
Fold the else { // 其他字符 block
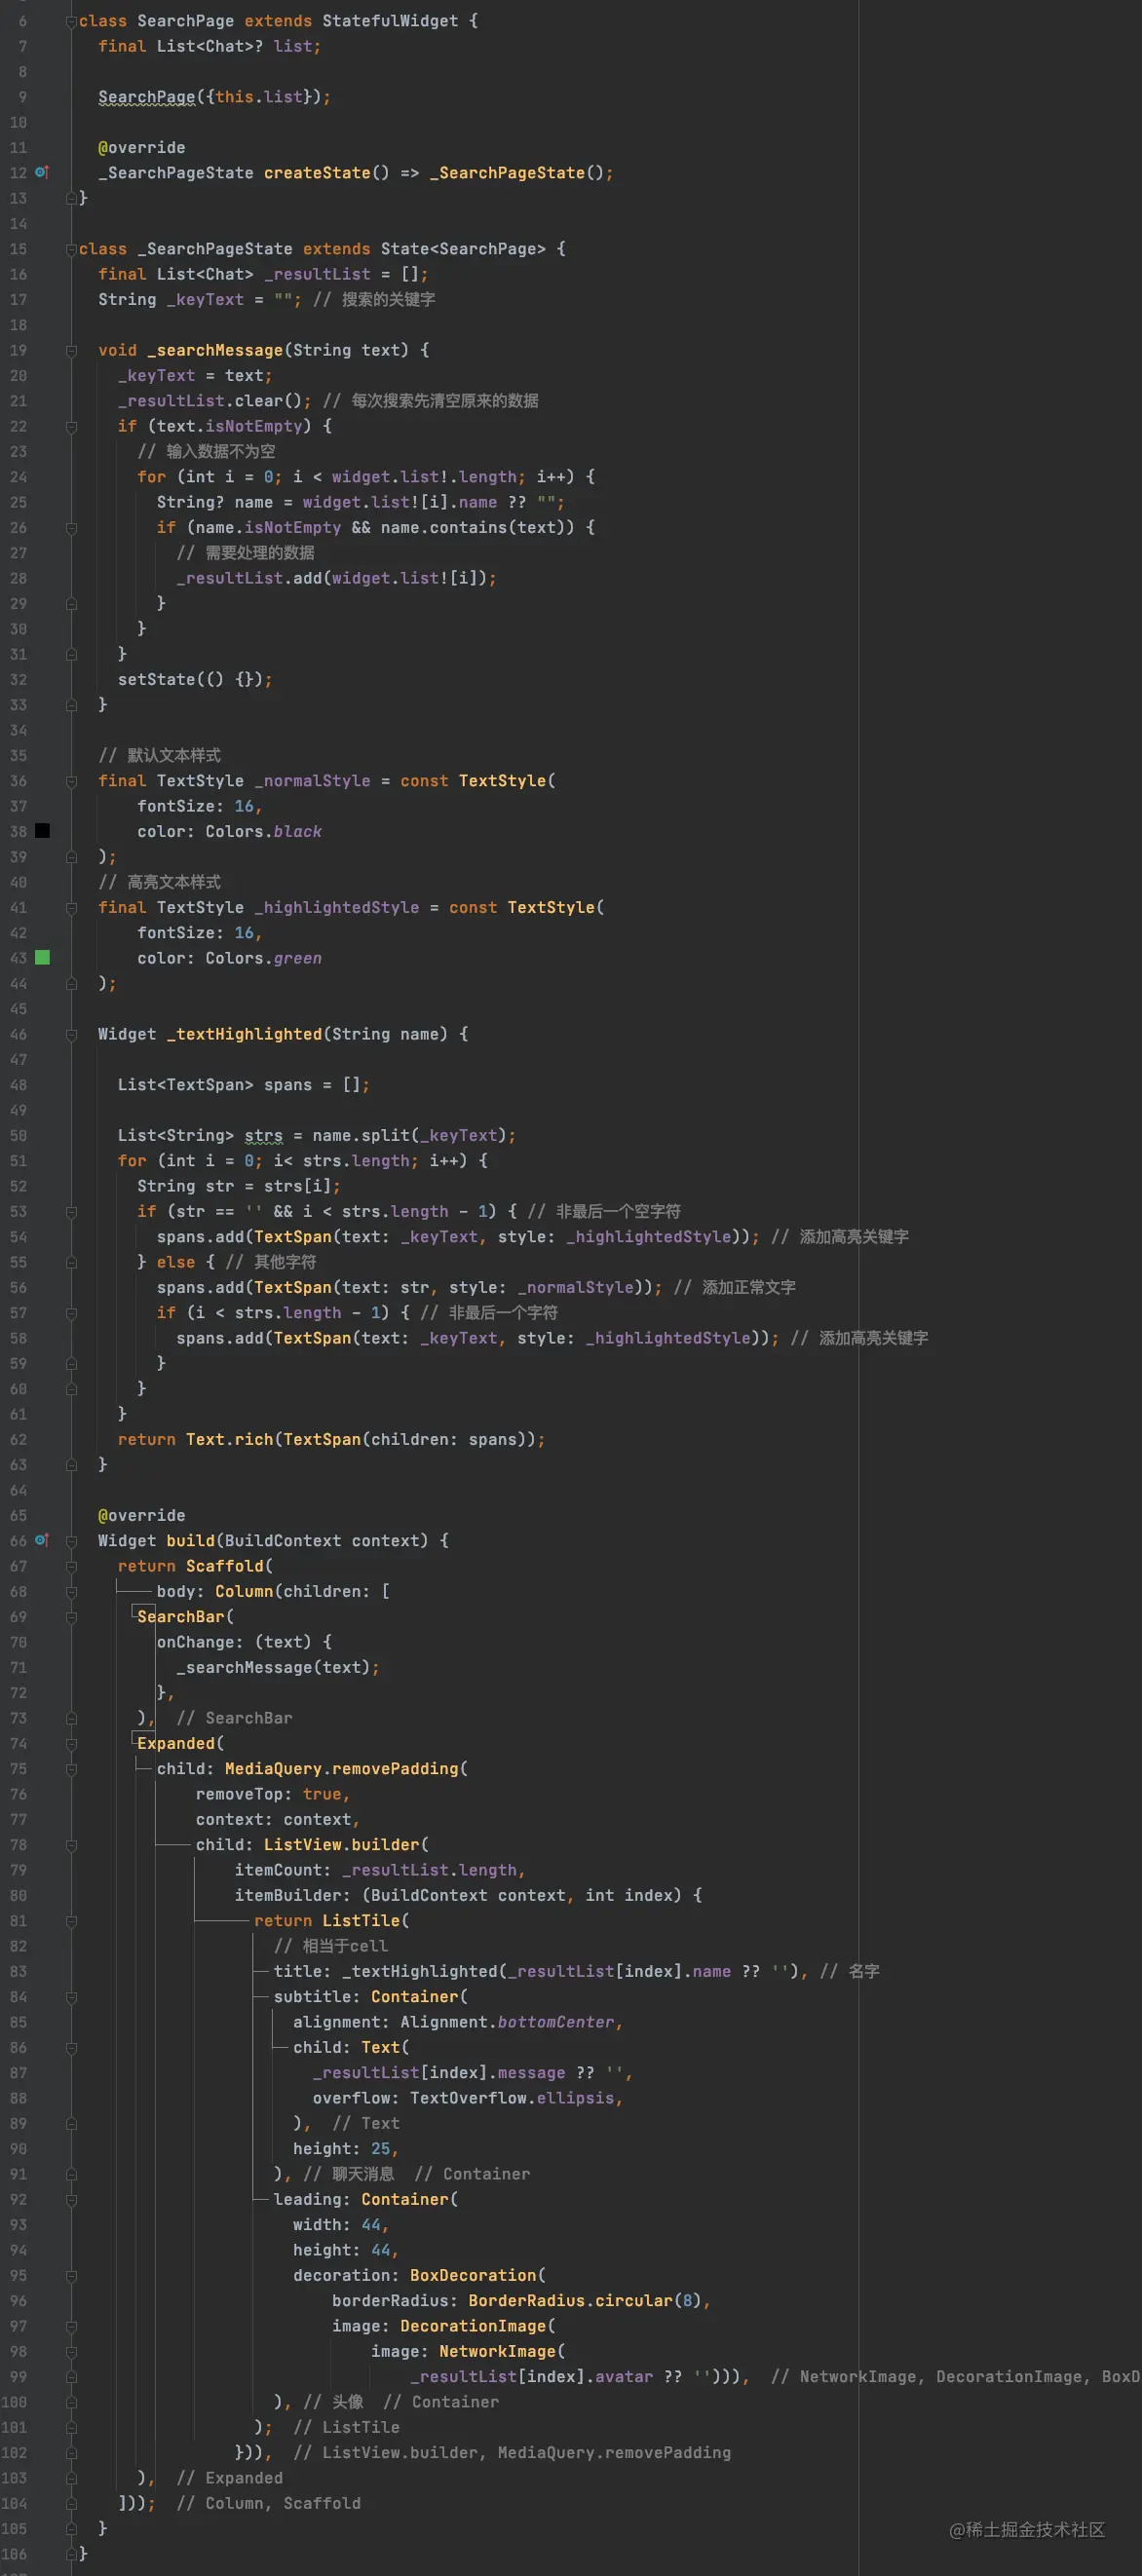click(71, 1262)
